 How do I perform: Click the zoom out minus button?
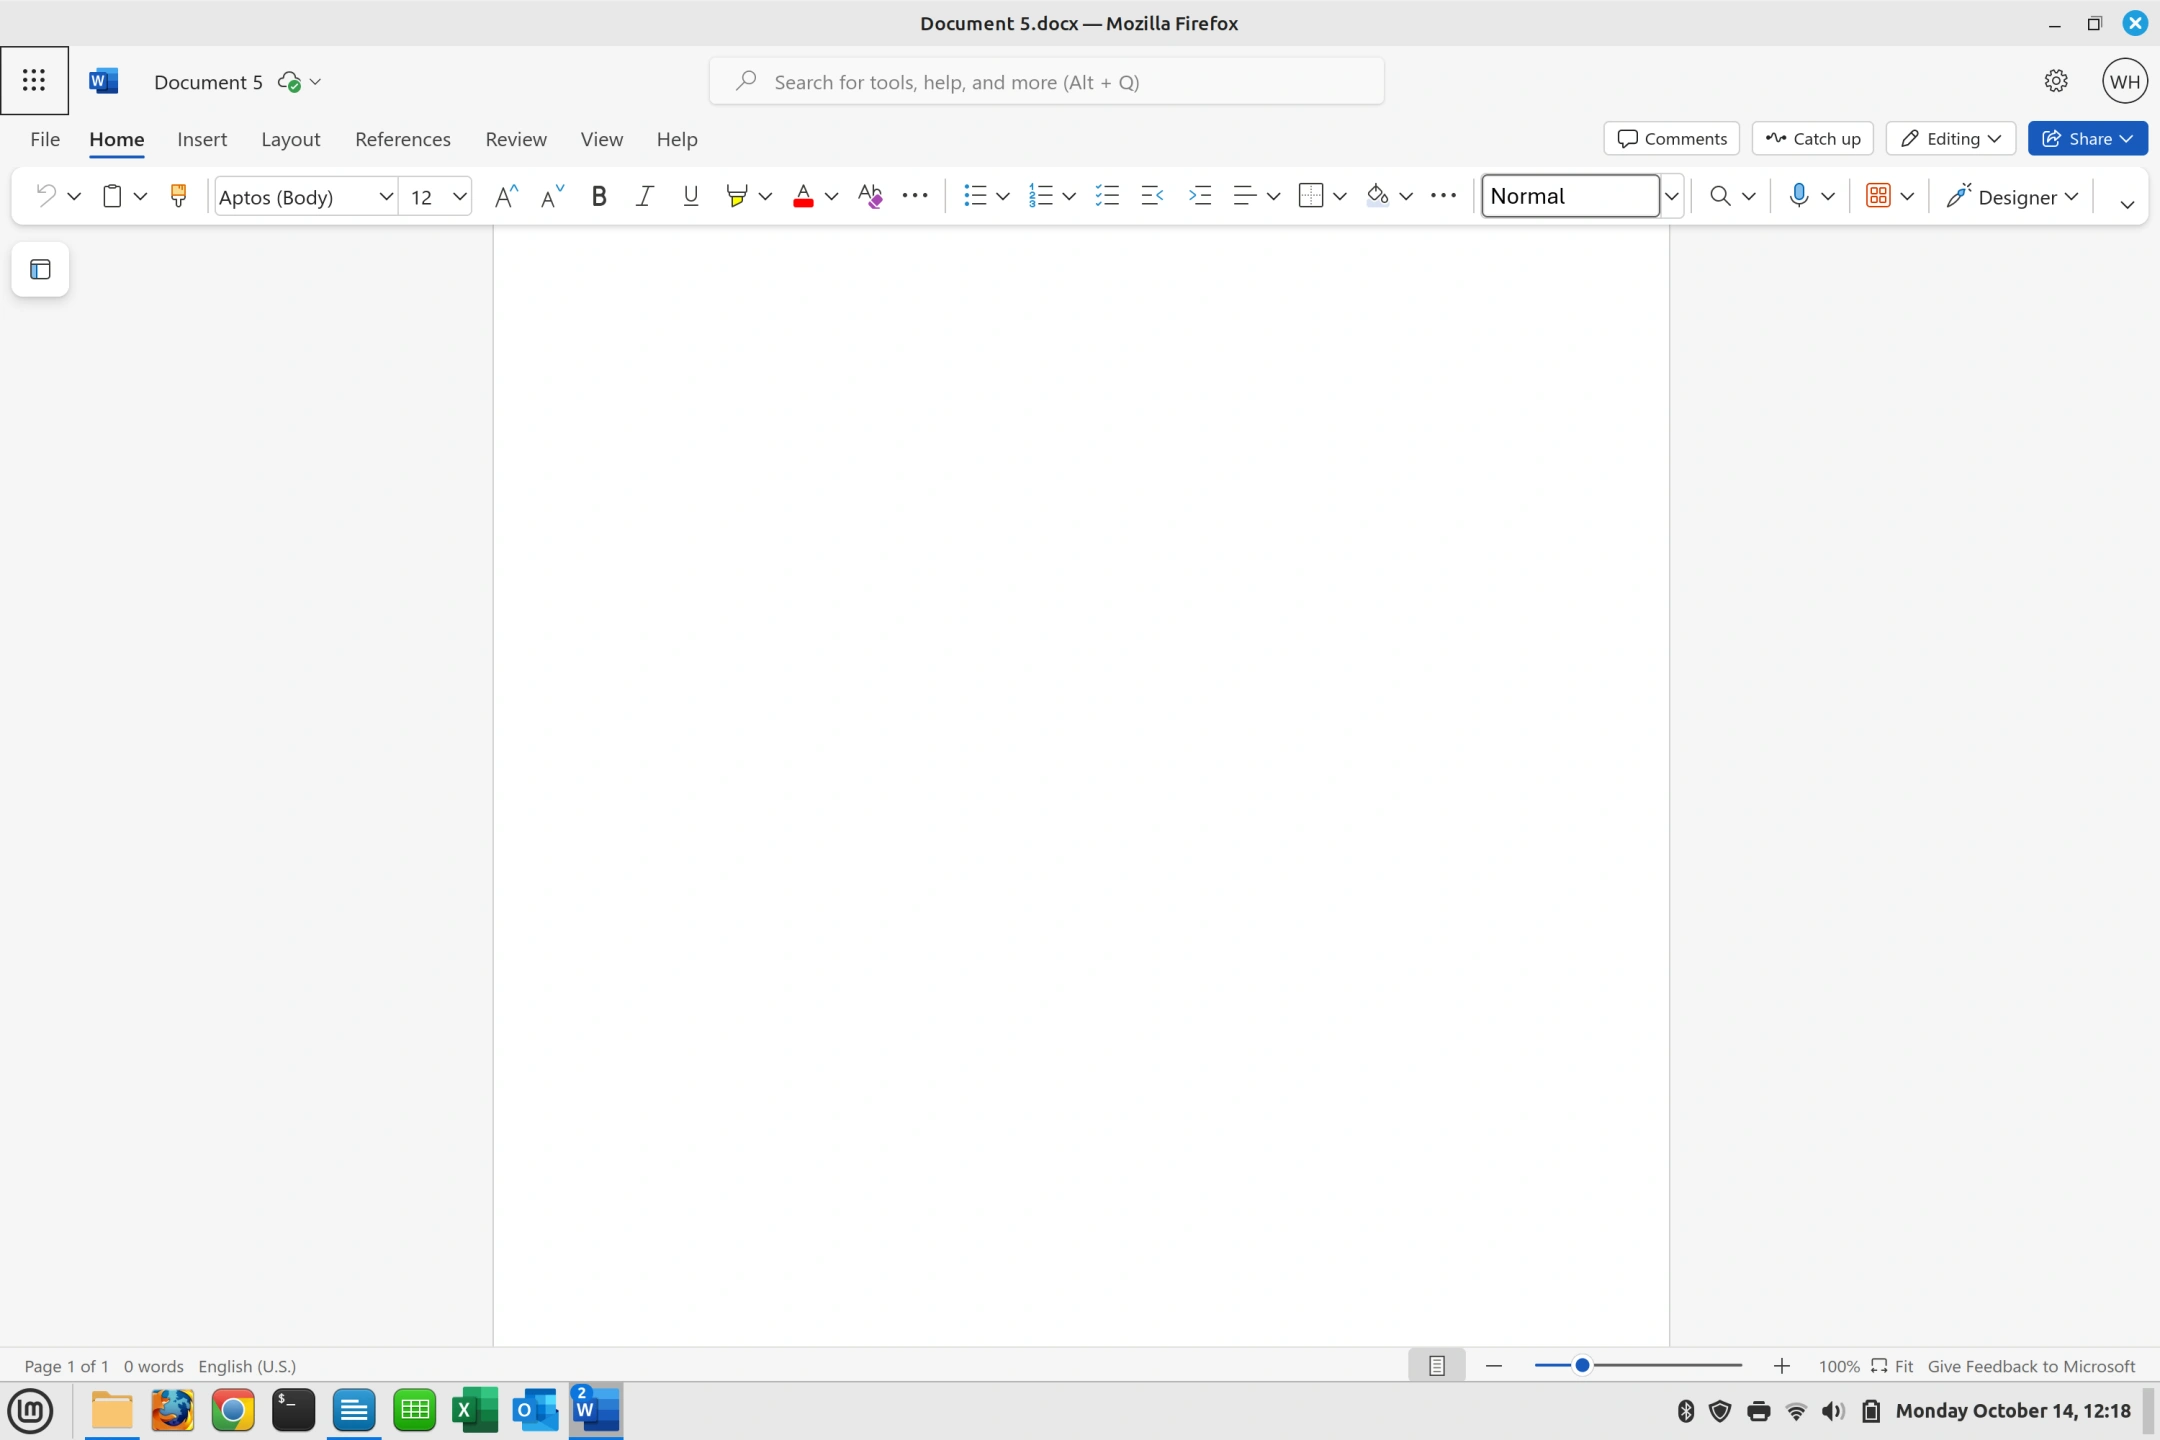click(x=1494, y=1366)
